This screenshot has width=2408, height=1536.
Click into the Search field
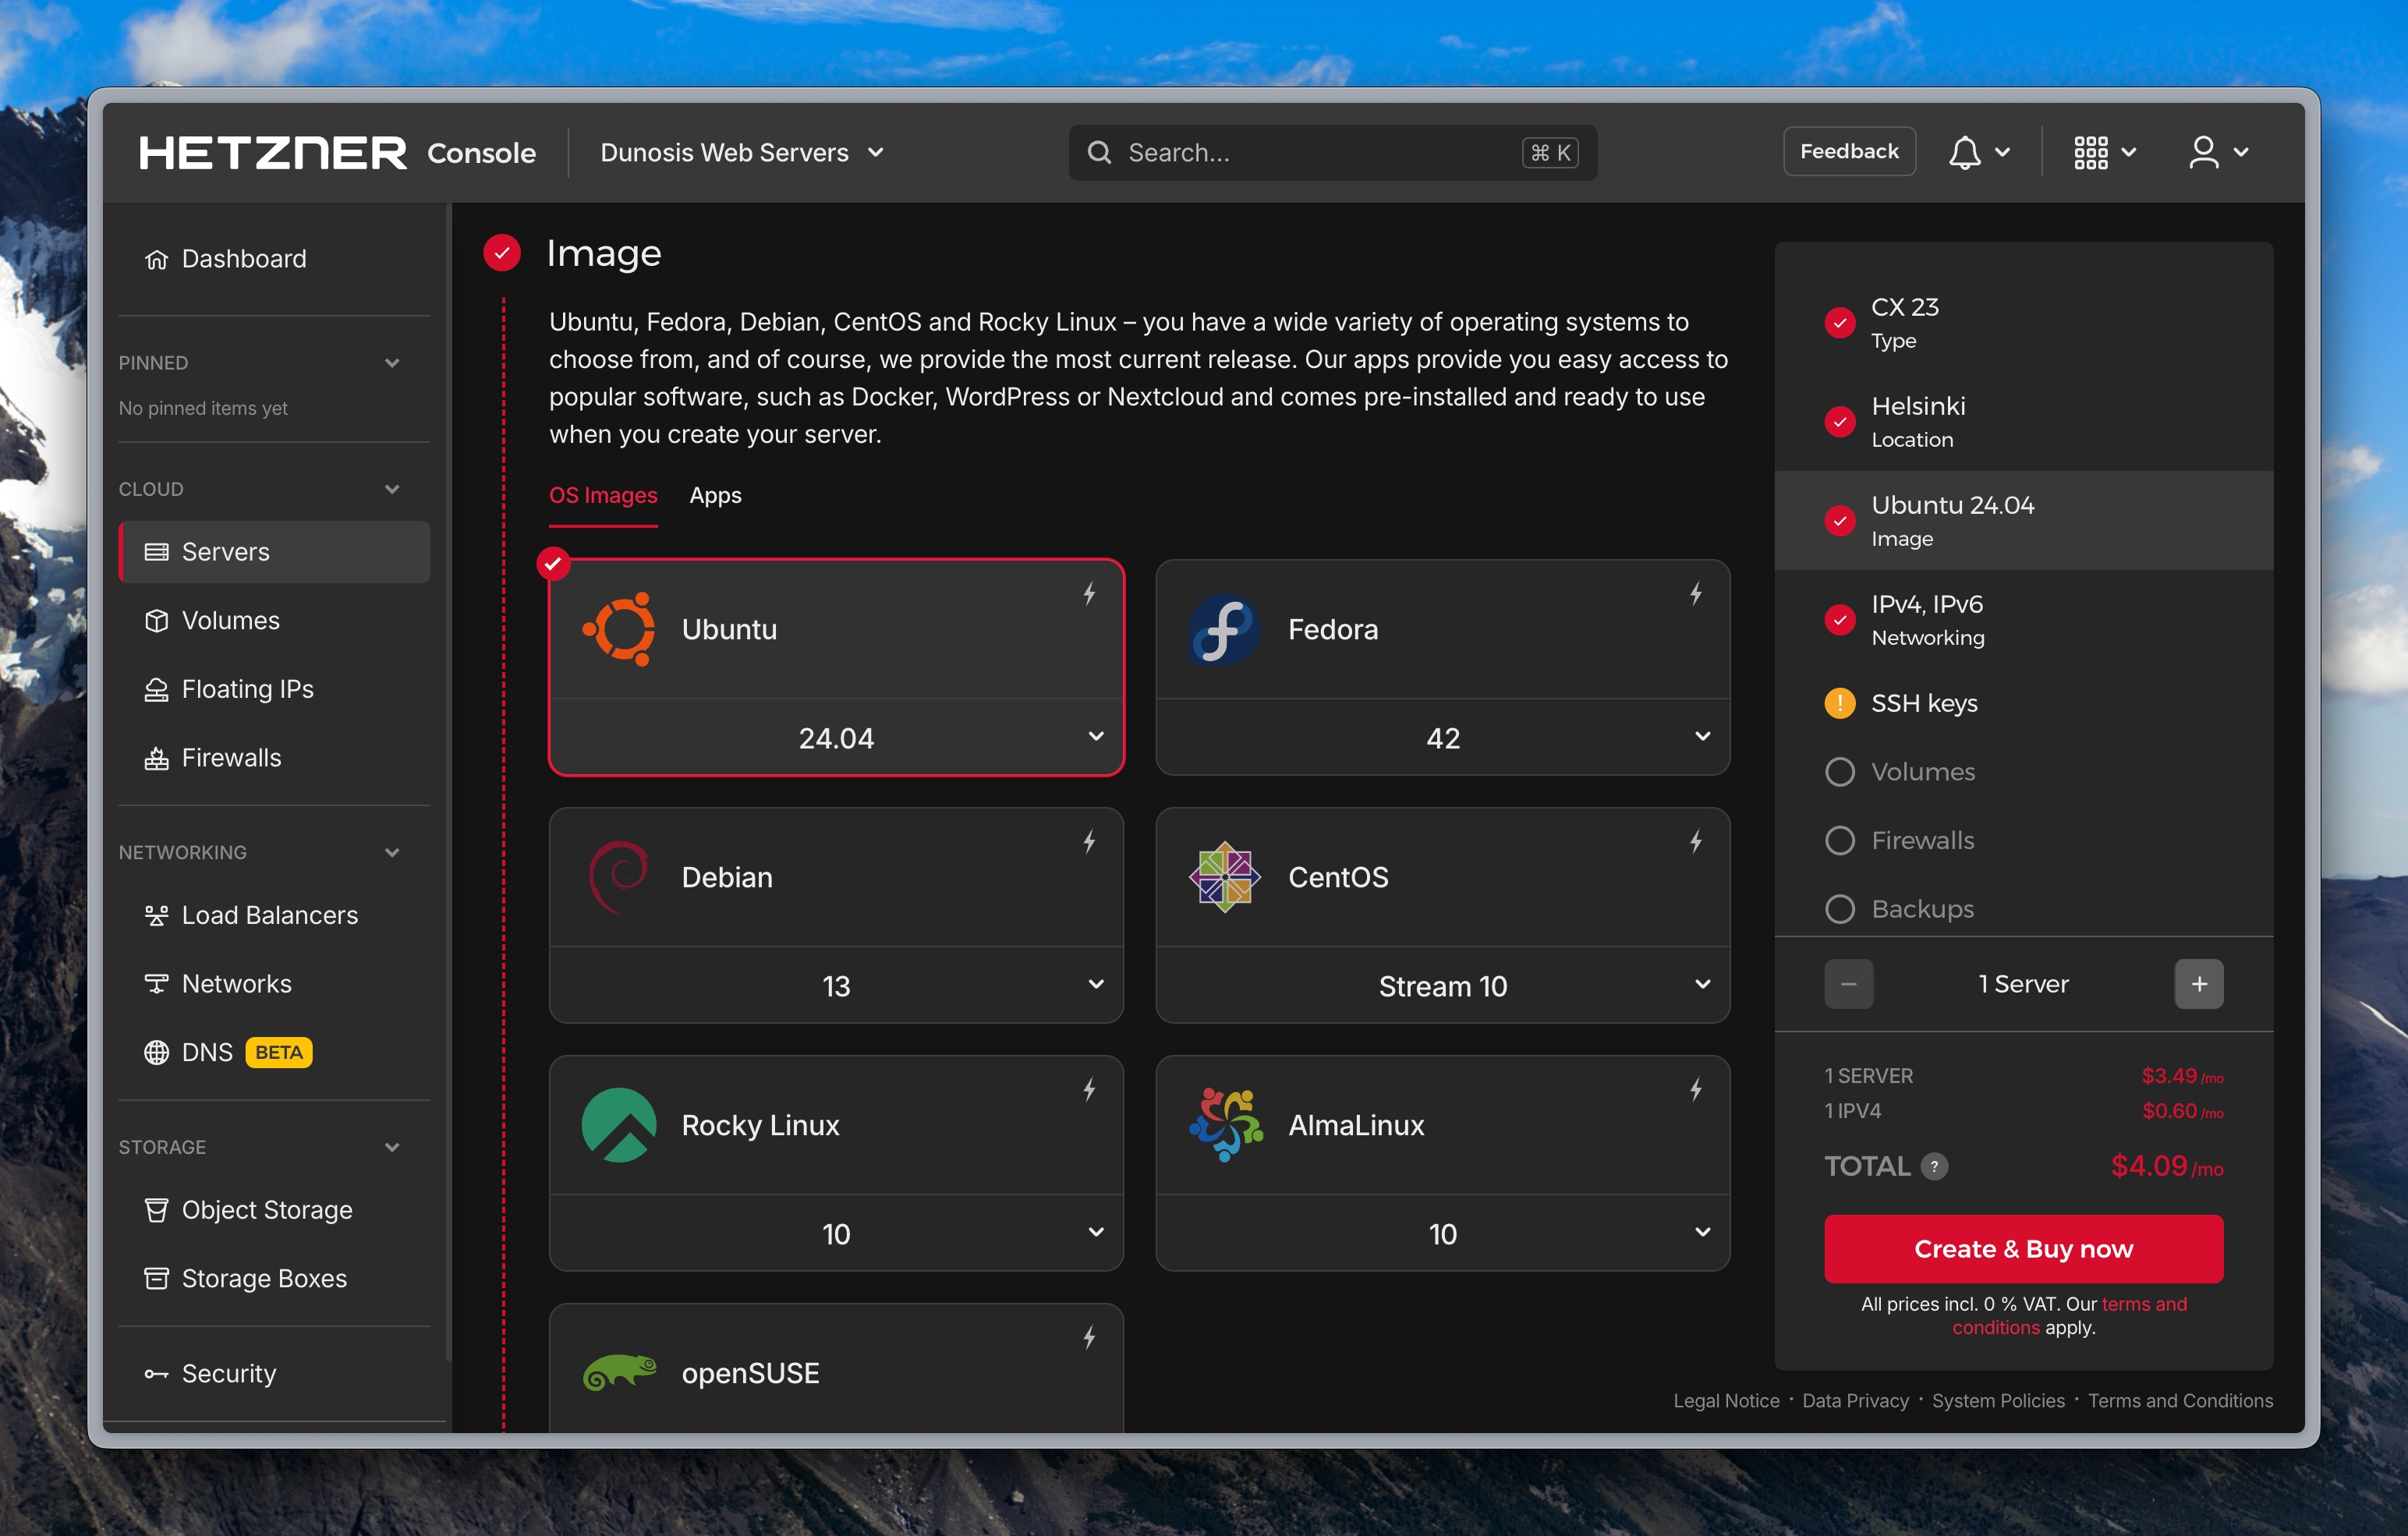(1300, 152)
